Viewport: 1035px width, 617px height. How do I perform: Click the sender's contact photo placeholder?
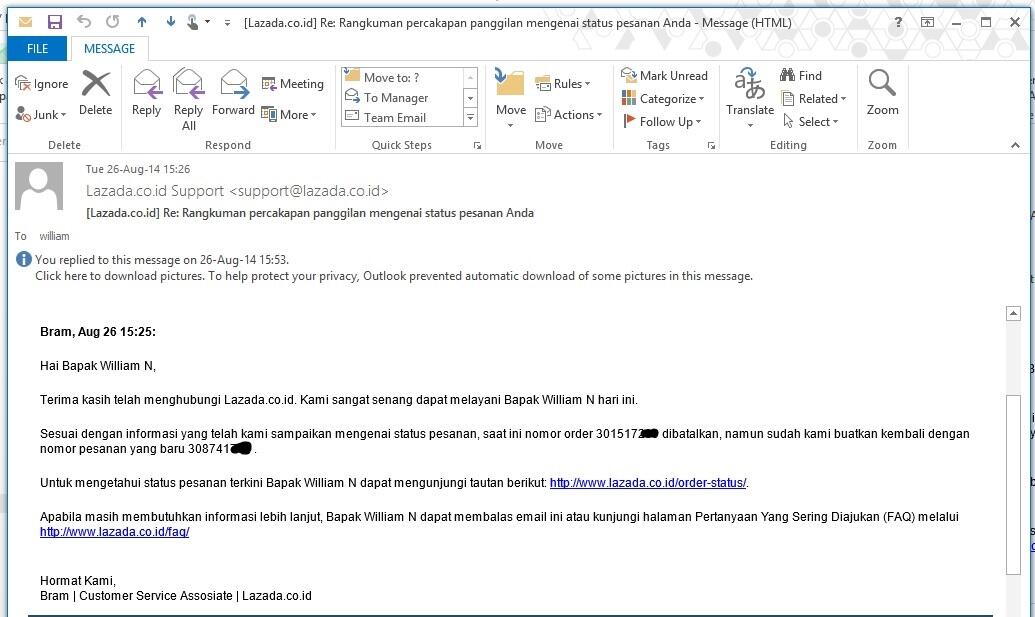click(39, 186)
